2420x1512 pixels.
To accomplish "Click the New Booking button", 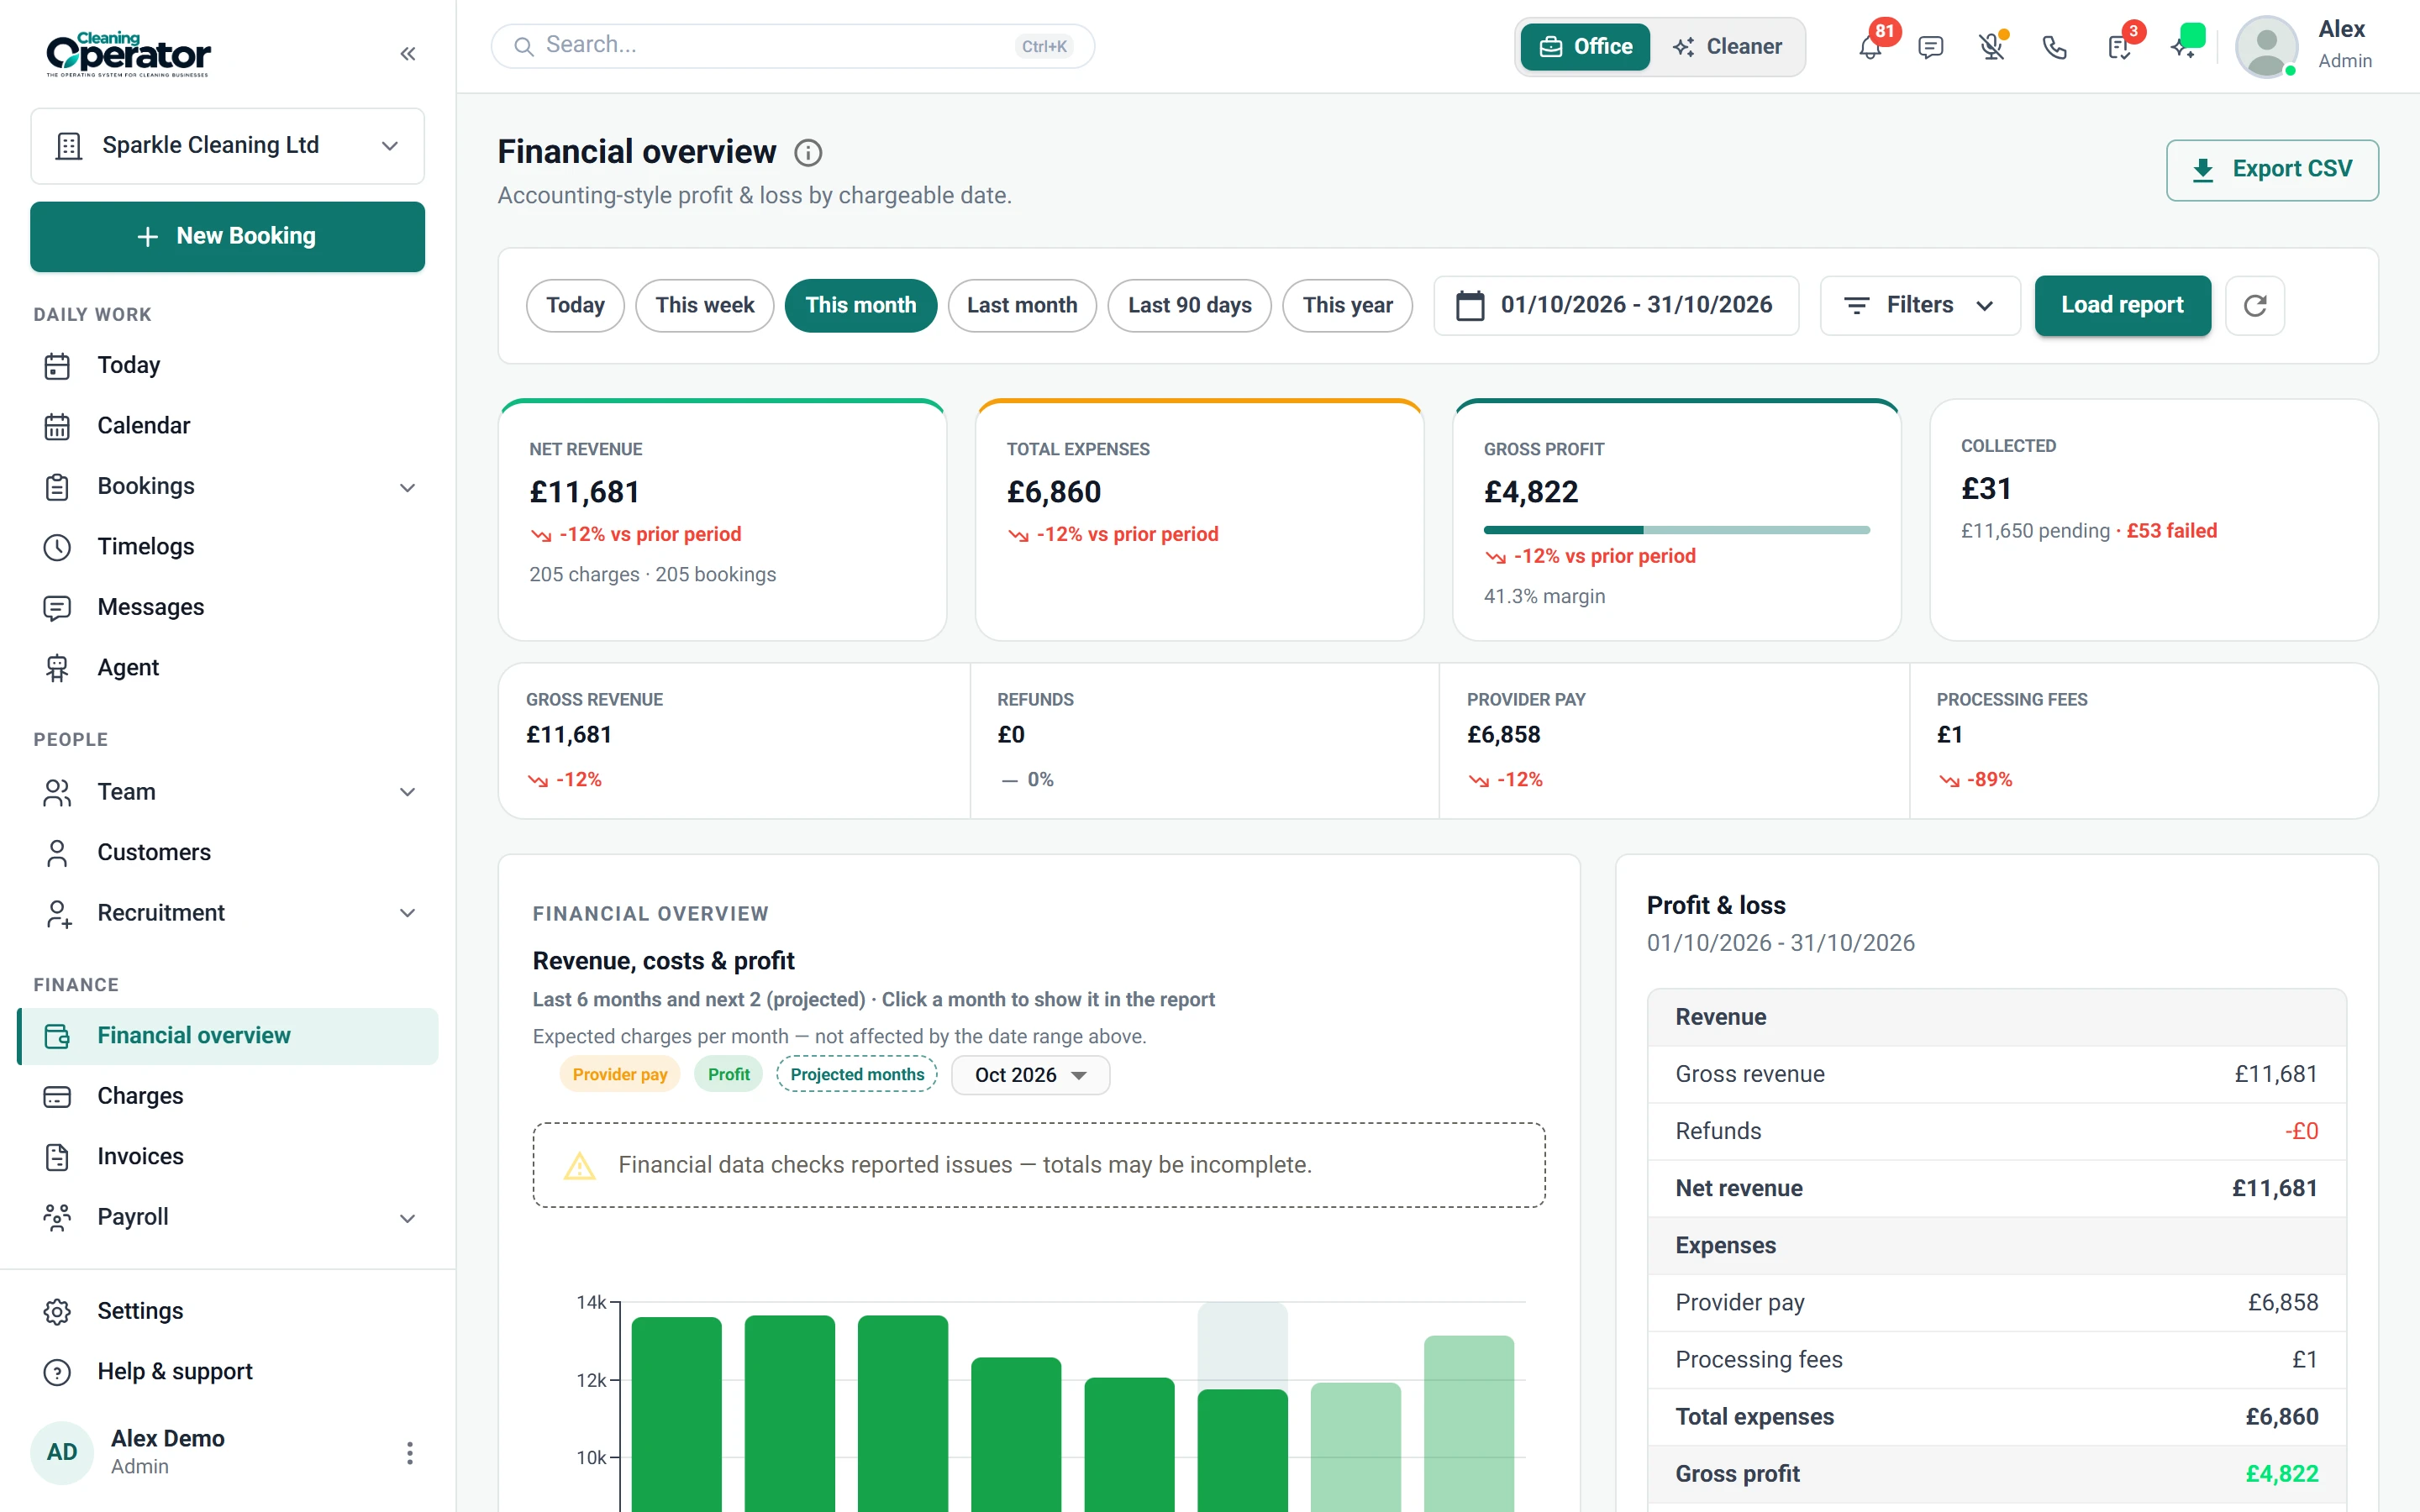I will [x=227, y=236].
